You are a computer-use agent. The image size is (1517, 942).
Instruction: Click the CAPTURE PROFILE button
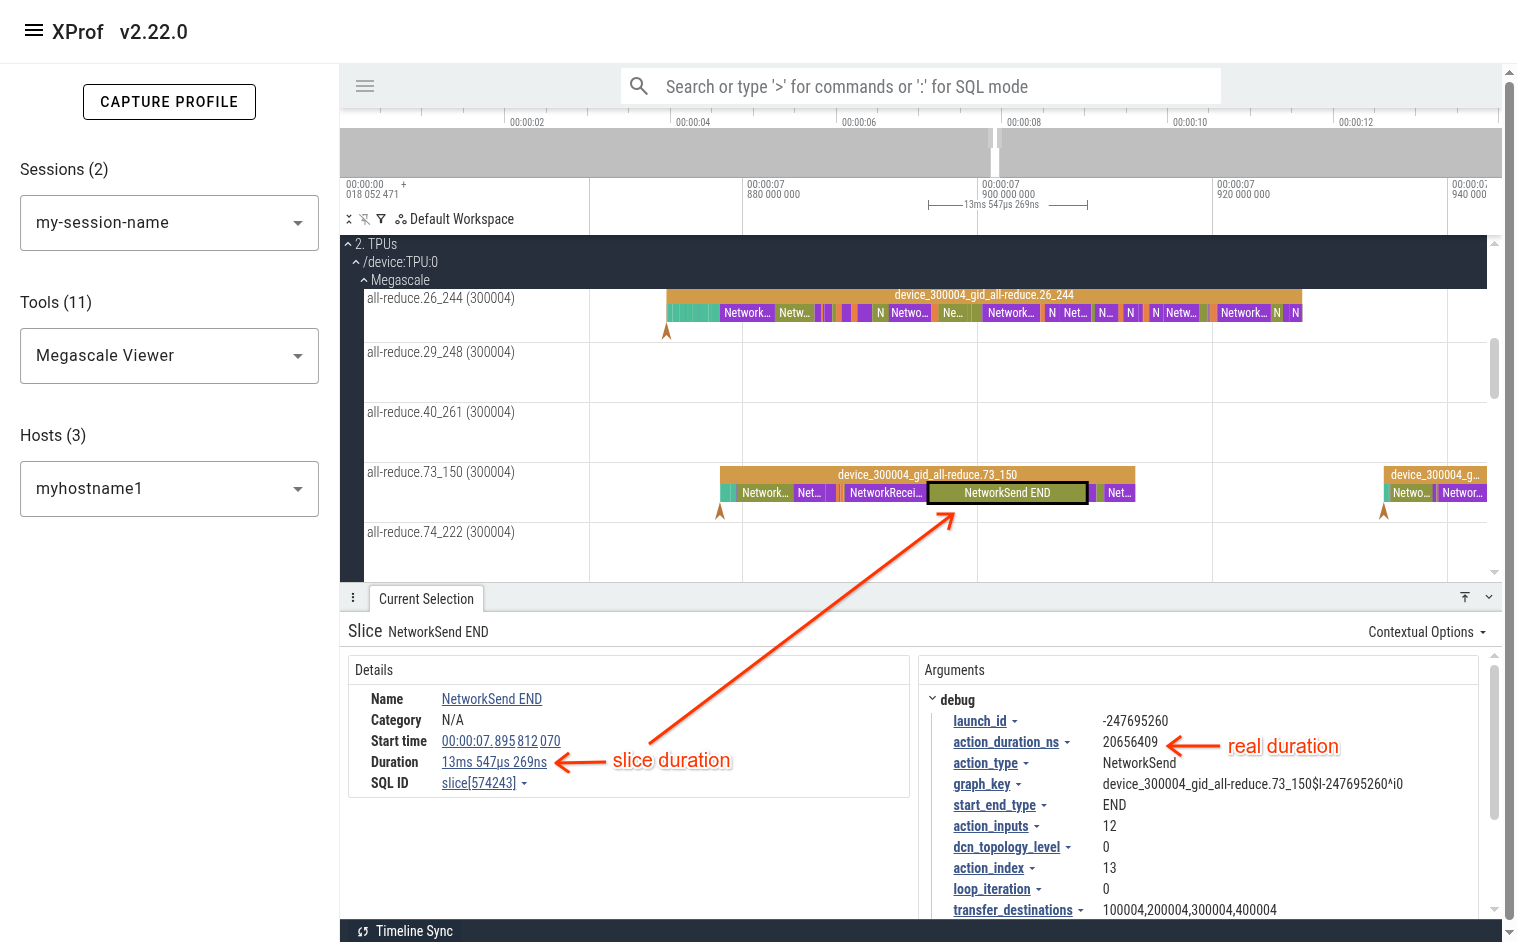point(169,101)
